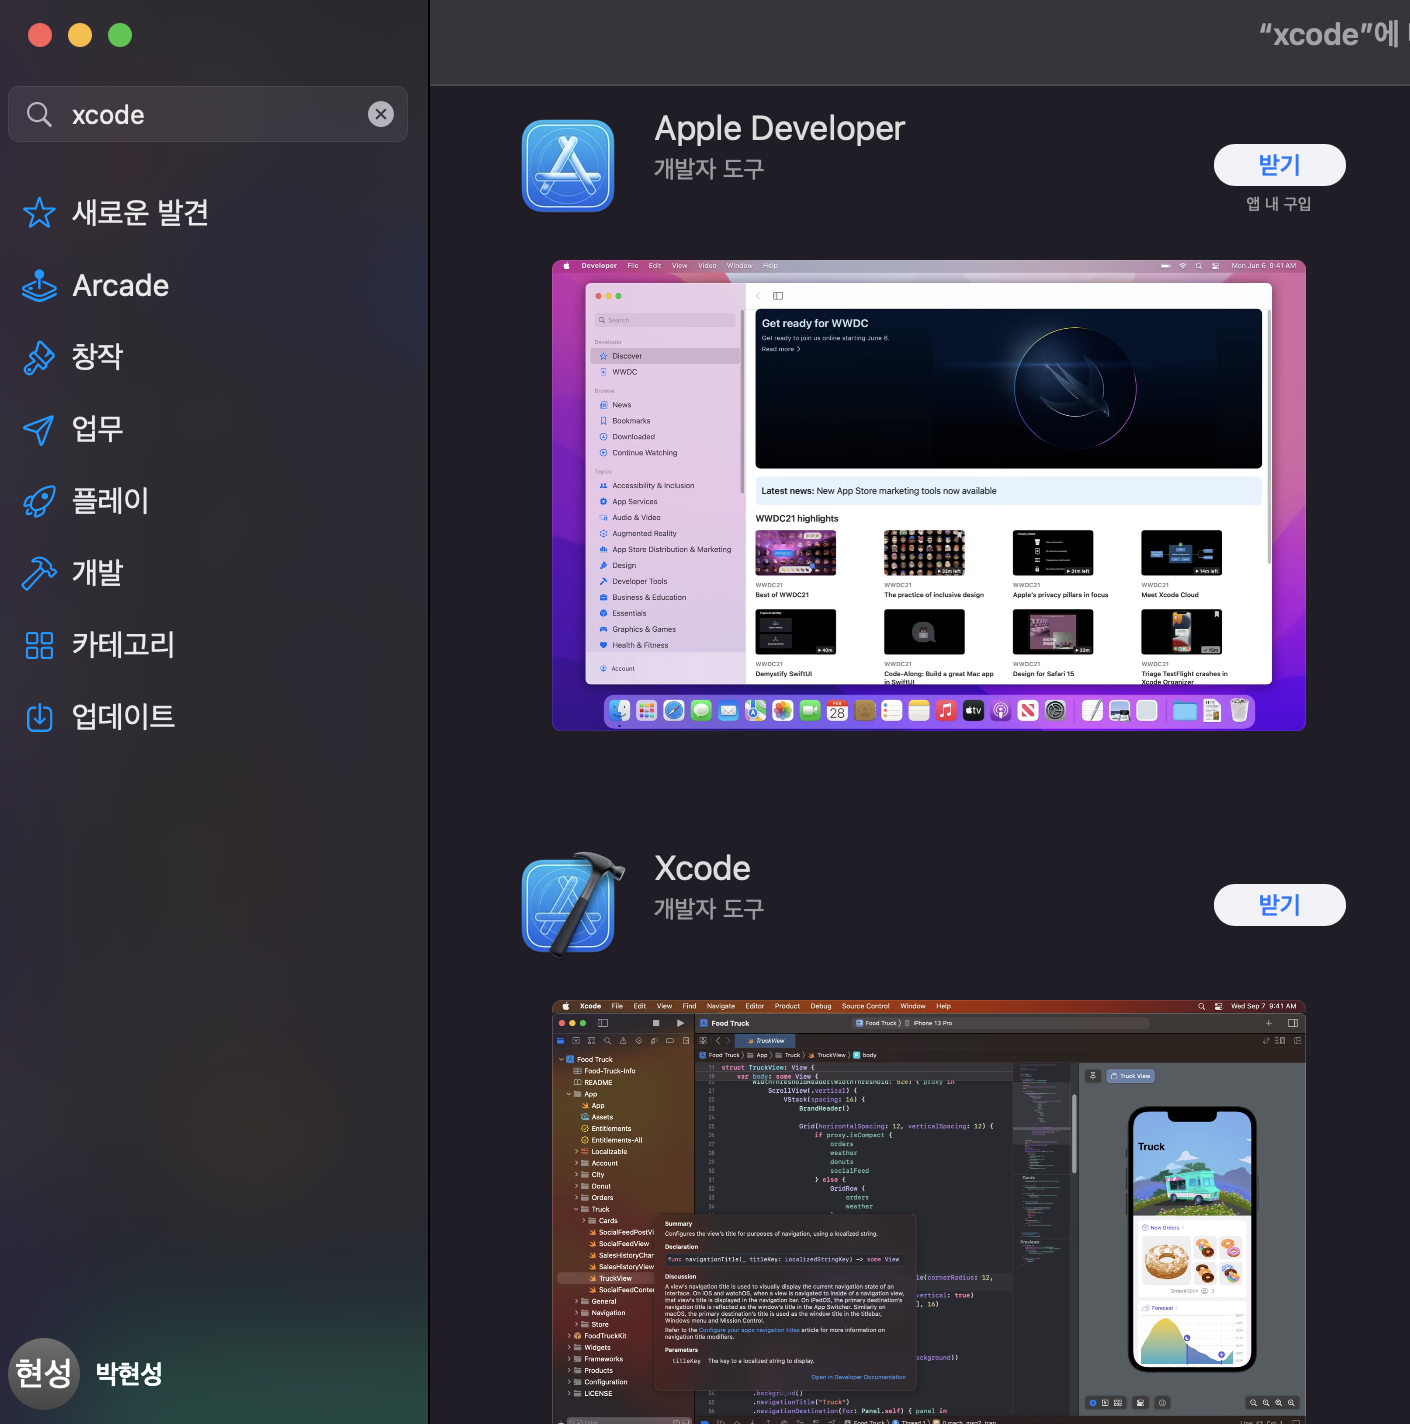Image resolution: width=1410 pixels, height=1424 pixels.
Task: Click the search magnifier icon in sidebar
Action: (39, 114)
